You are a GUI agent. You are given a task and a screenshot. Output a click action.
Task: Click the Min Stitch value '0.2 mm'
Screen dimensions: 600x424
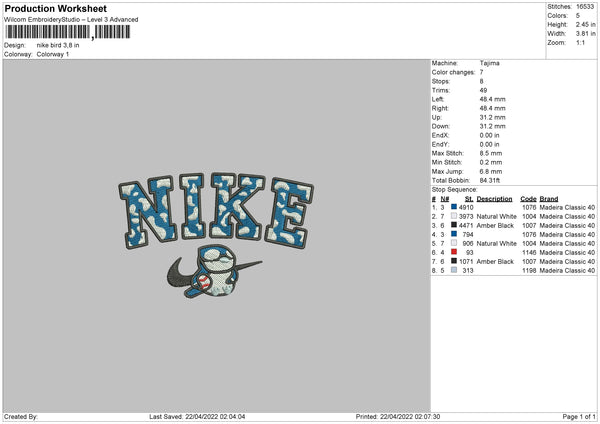(x=491, y=162)
